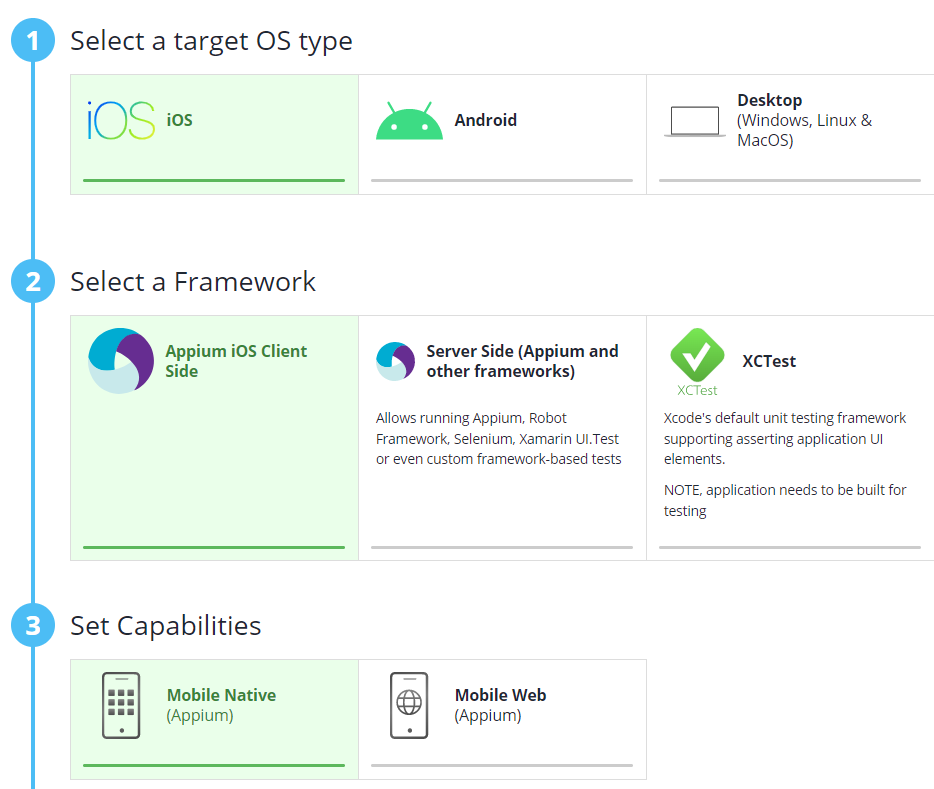Select Mobile Web (Appium) capability
Screen dimensions: 934x789
[x=500, y=705]
